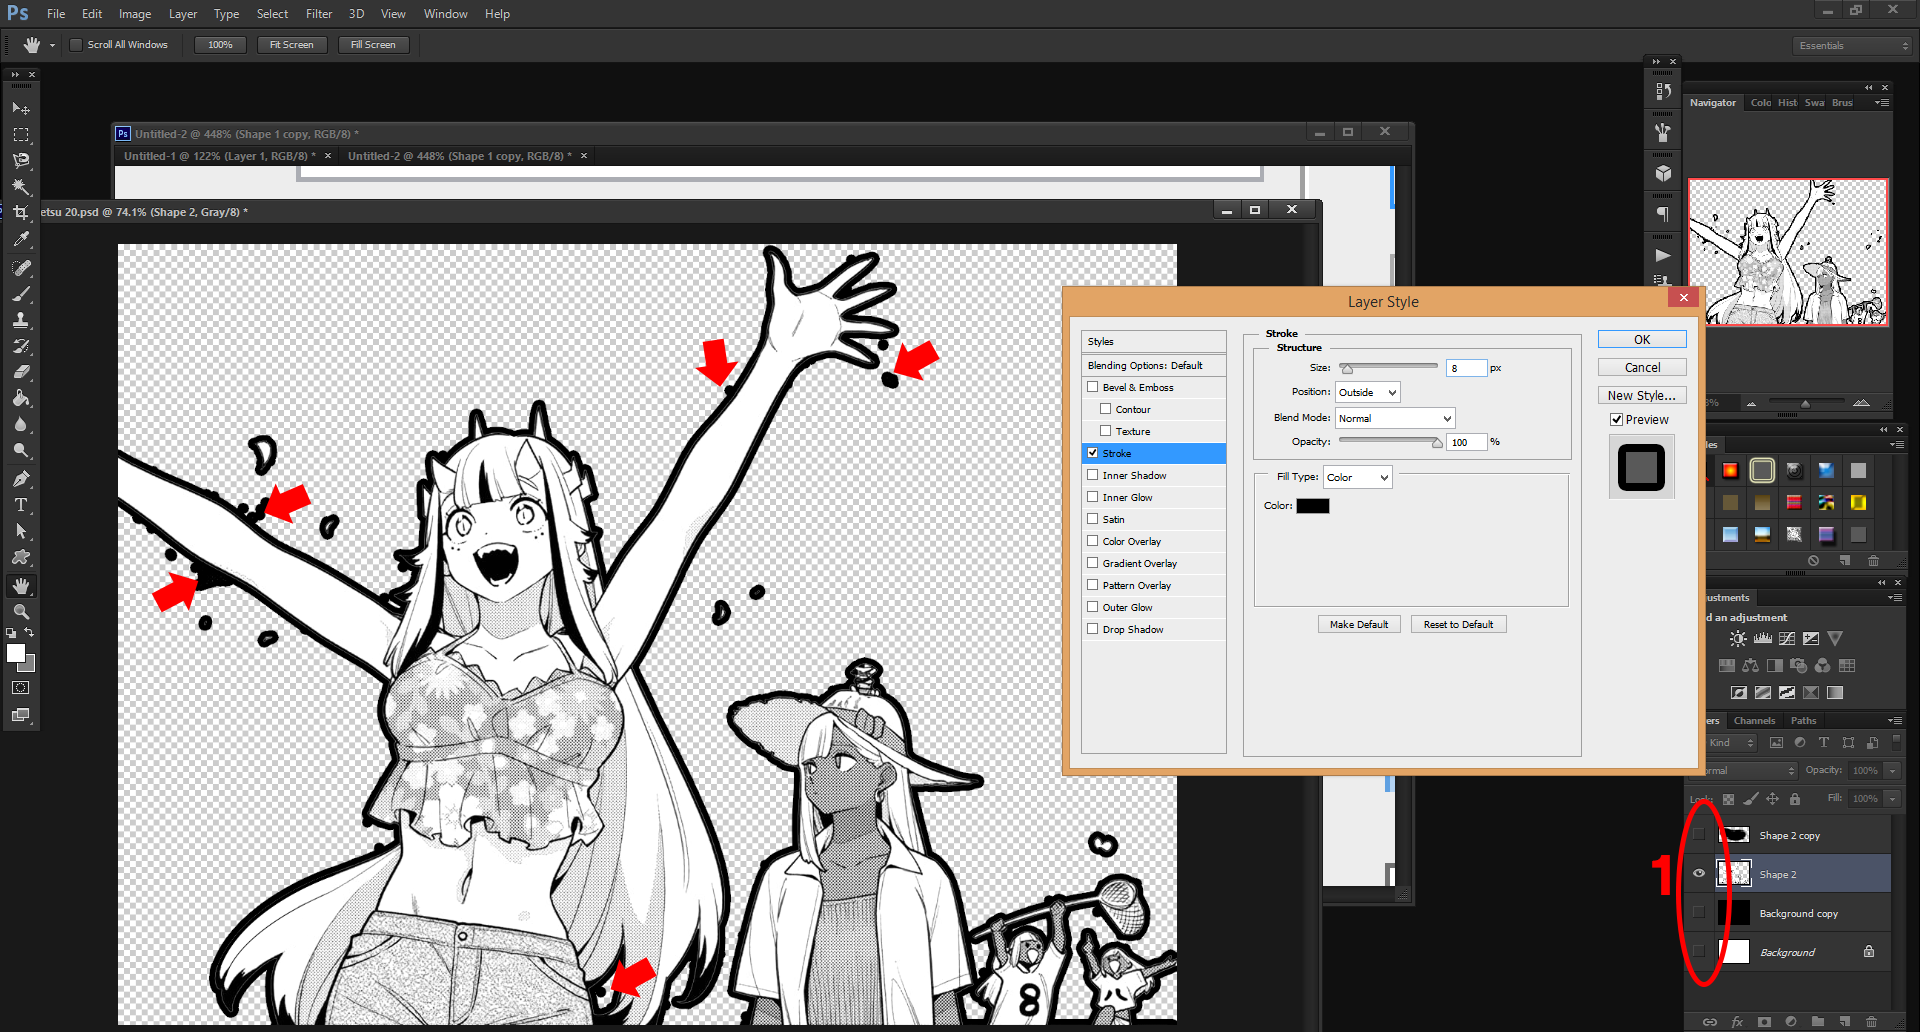
Task: Select the Eyedropper tool
Action: [x=21, y=239]
